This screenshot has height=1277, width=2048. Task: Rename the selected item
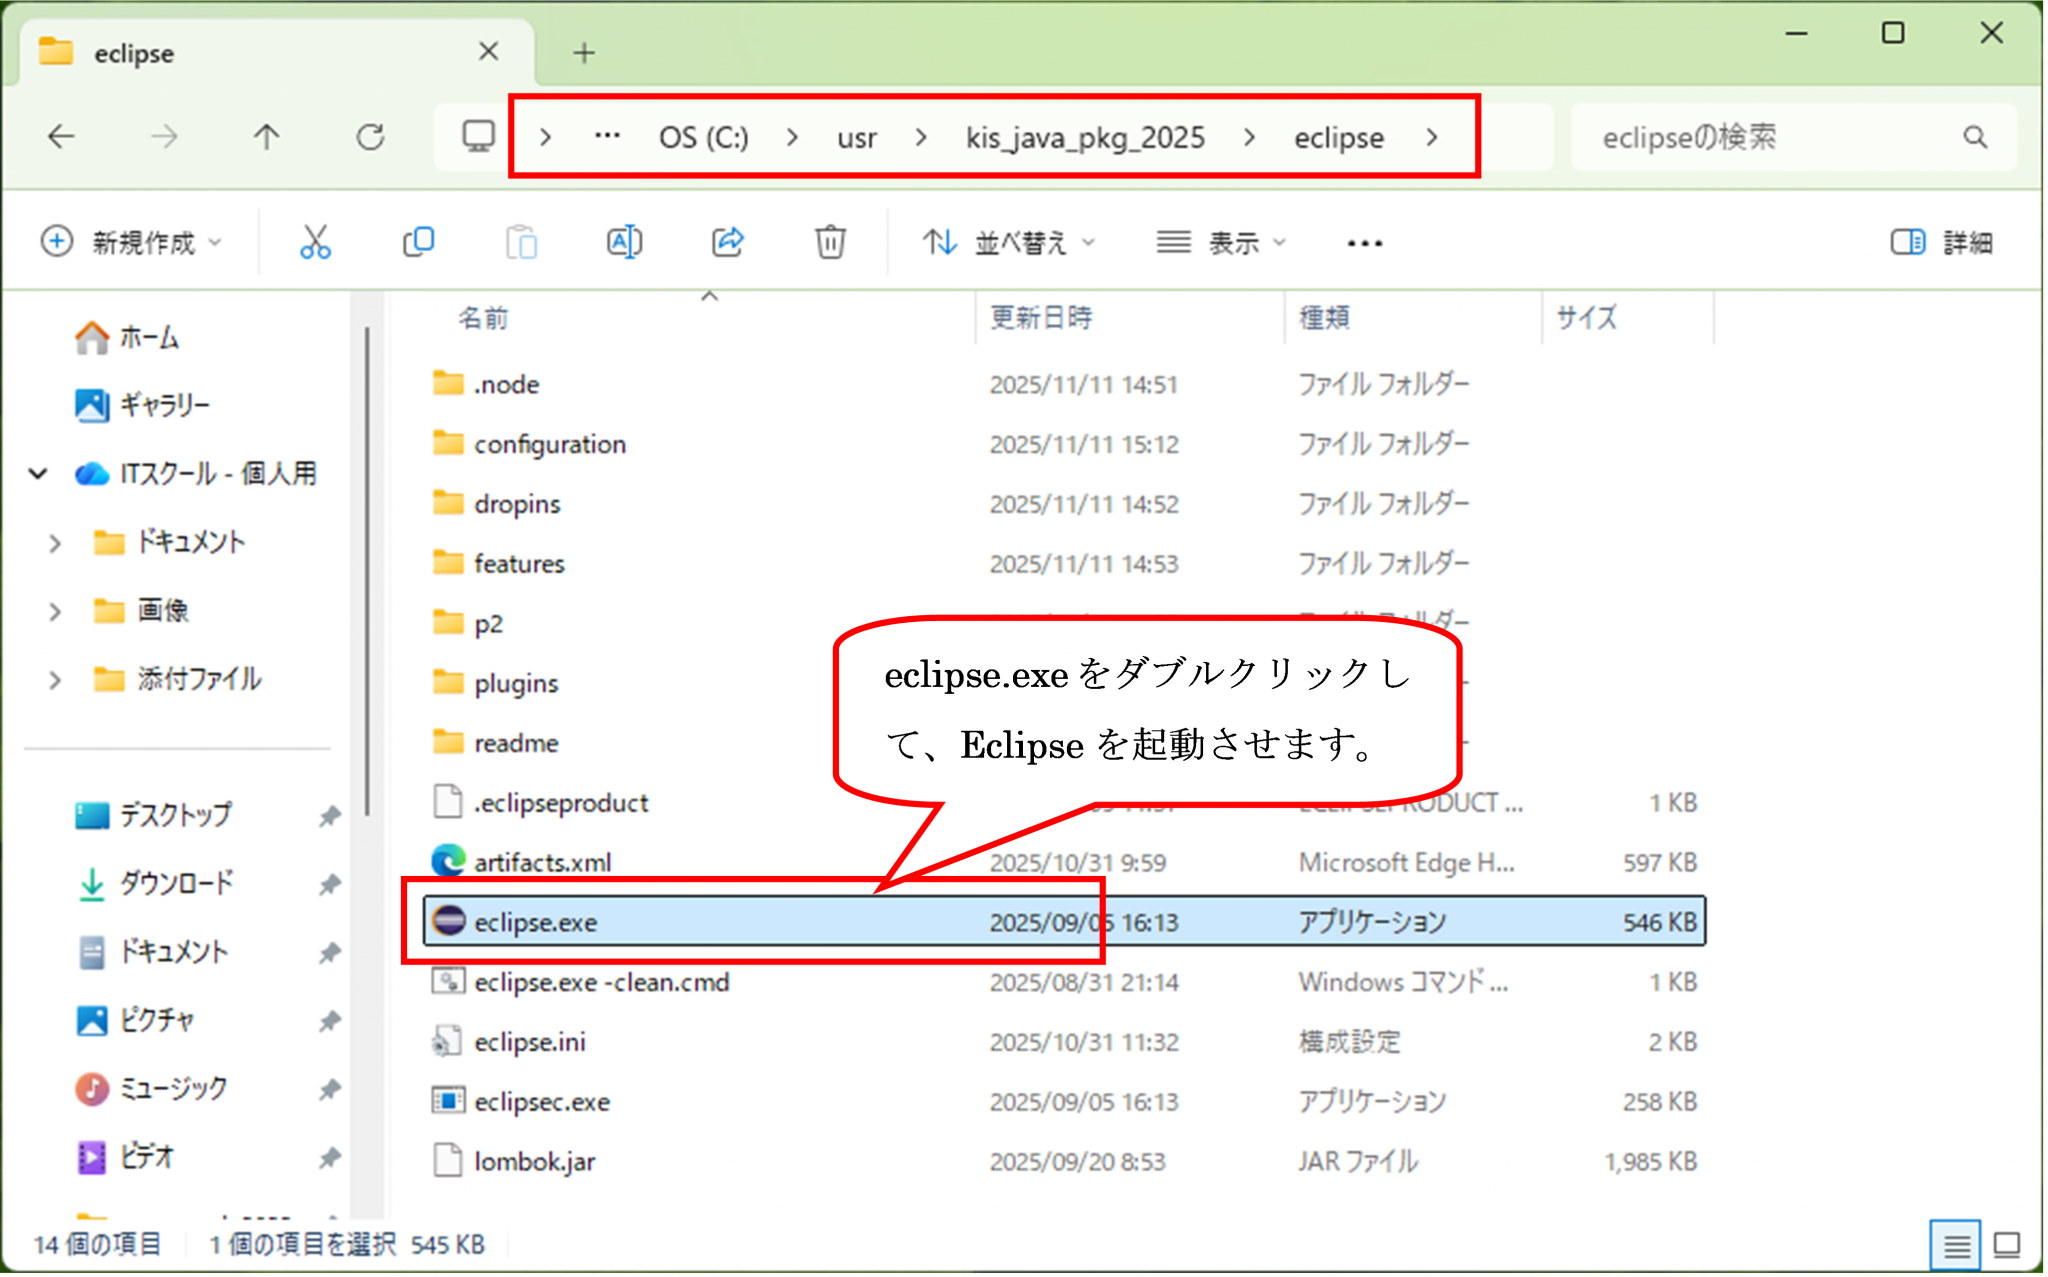624,241
